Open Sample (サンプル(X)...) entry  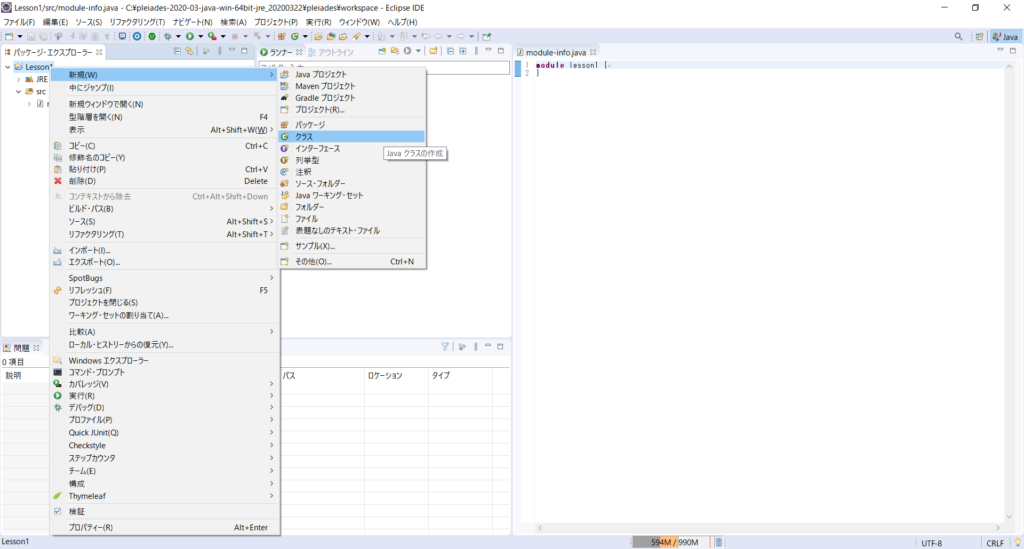[x=352, y=246]
